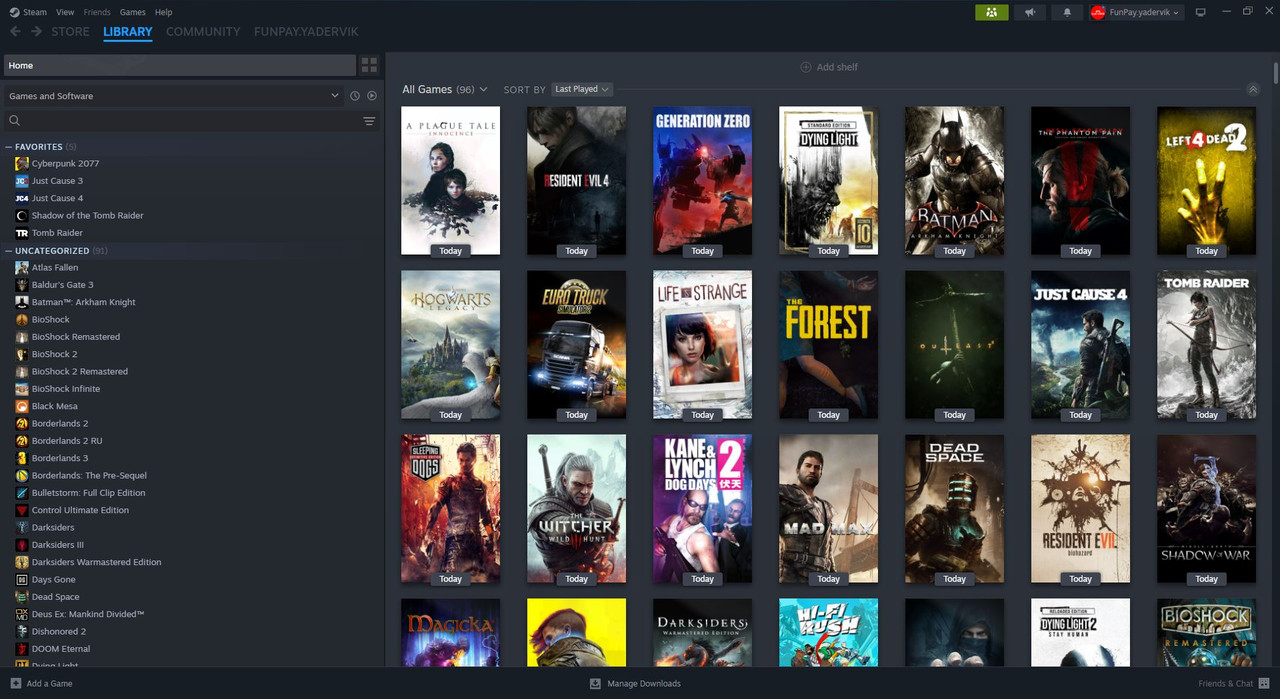Open Kane & Lynch 2 cover
The width and height of the screenshot is (1280, 699).
703,509
